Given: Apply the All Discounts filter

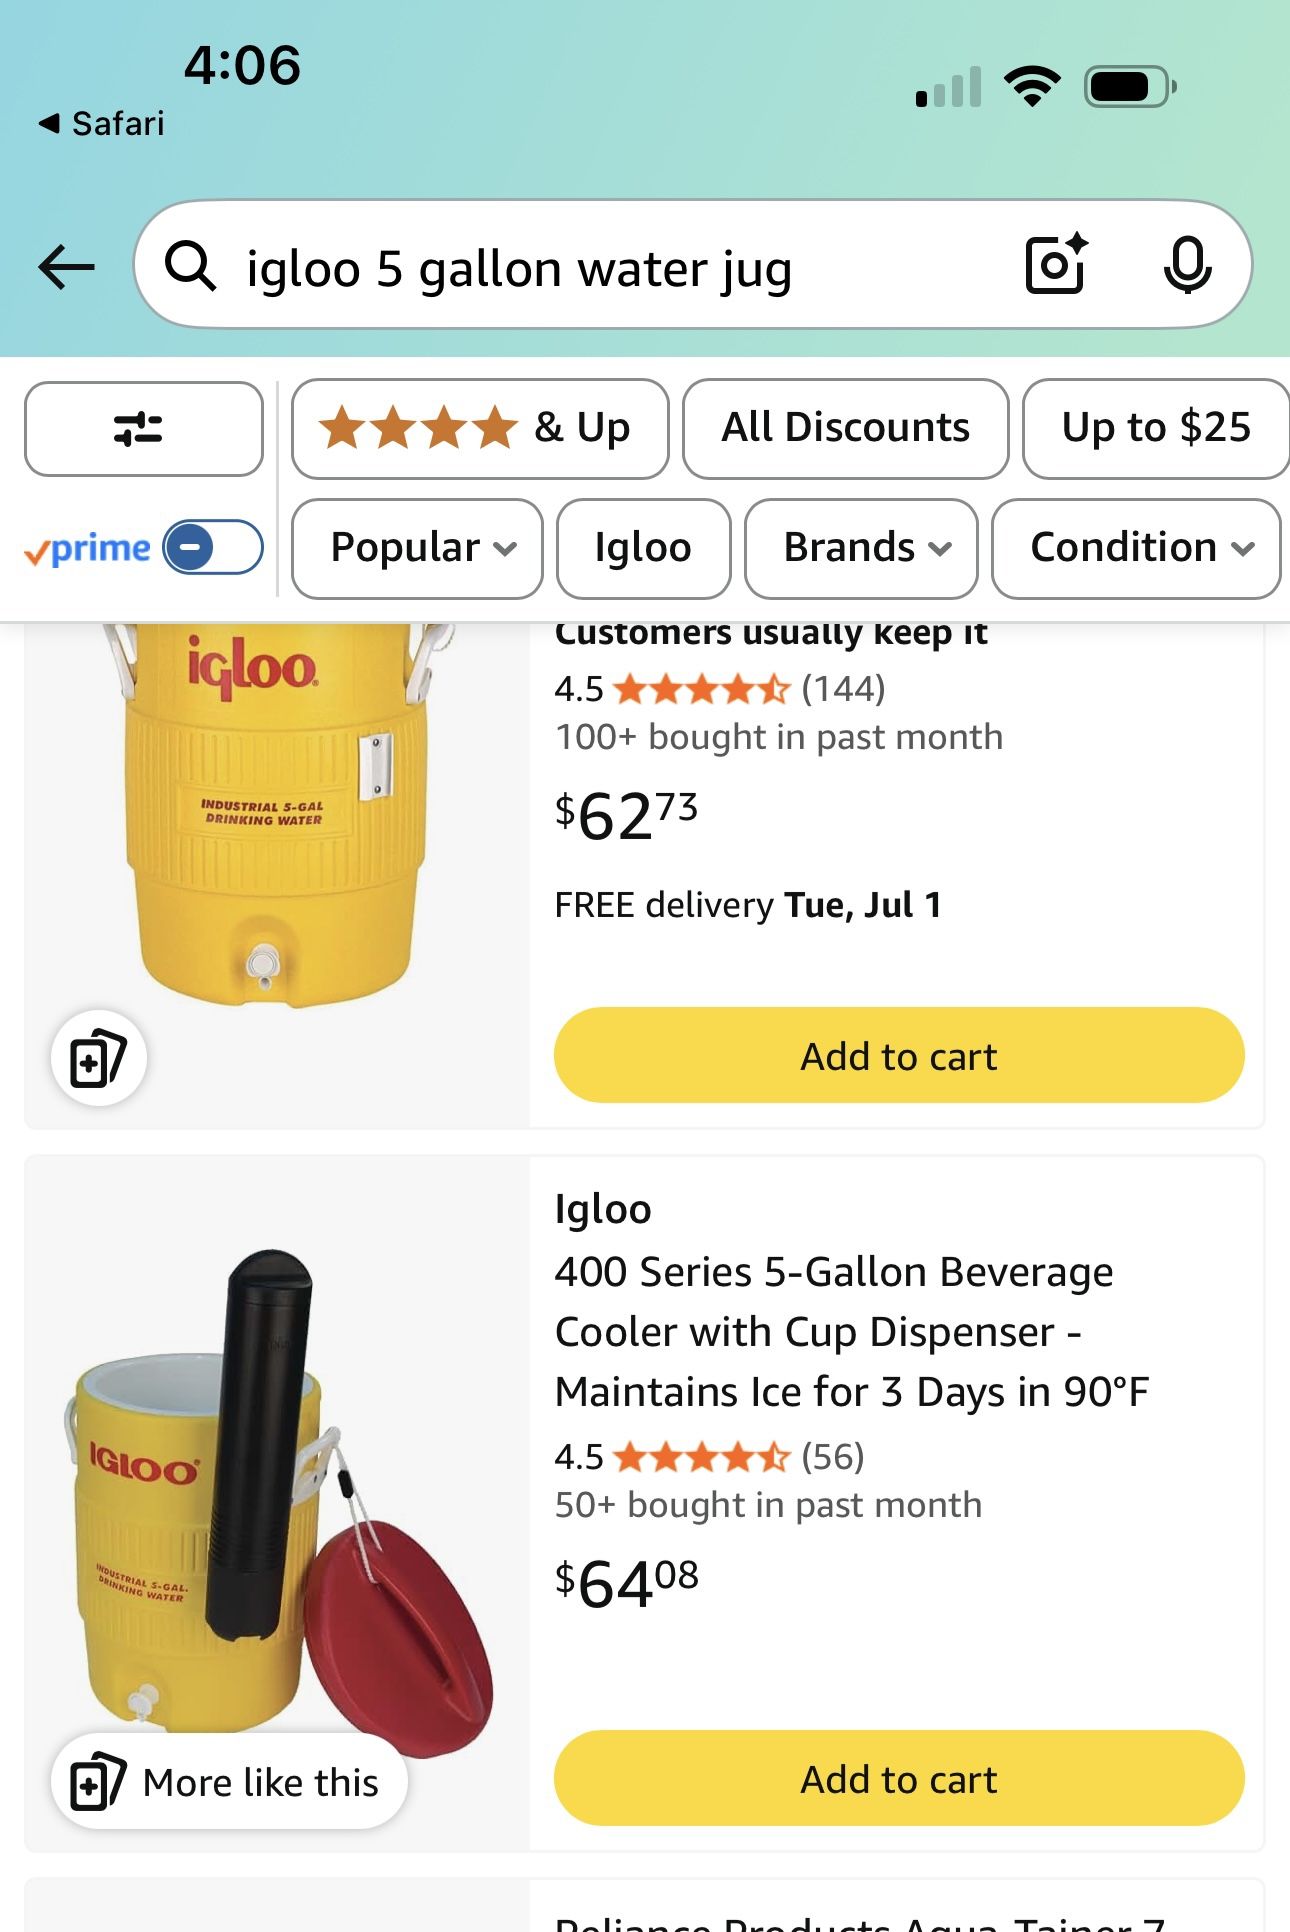Looking at the screenshot, I should tap(845, 428).
